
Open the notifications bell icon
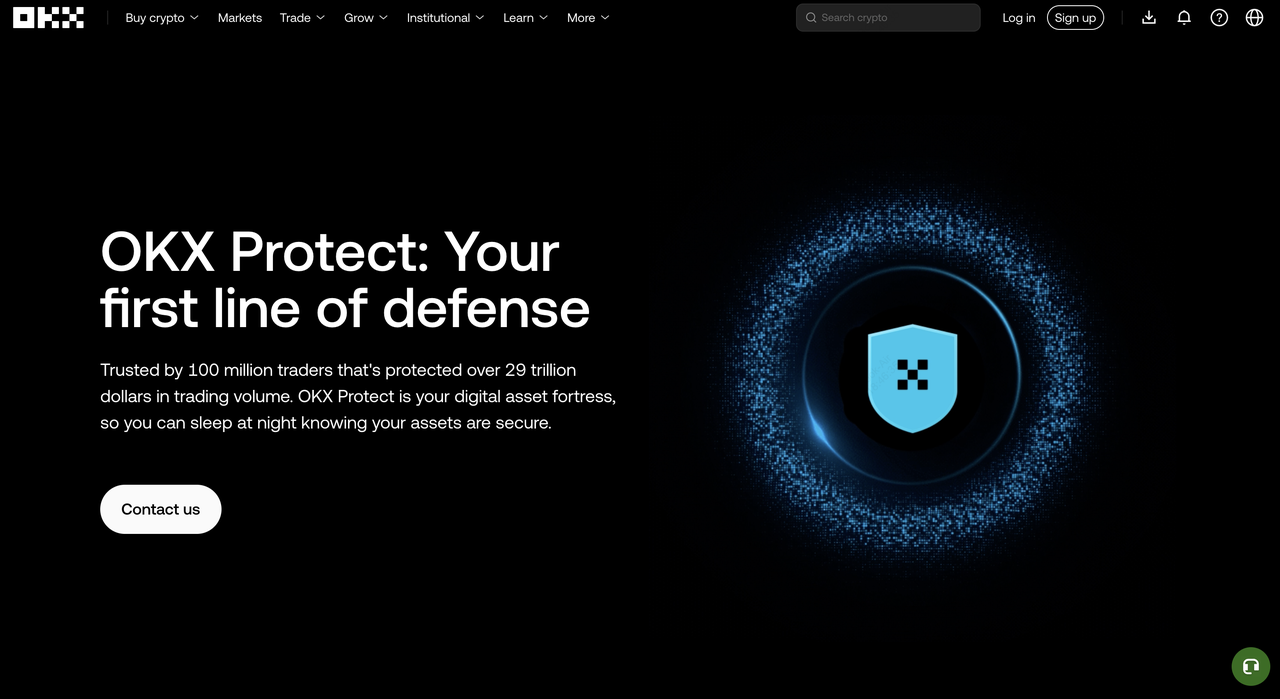pos(1184,18)
